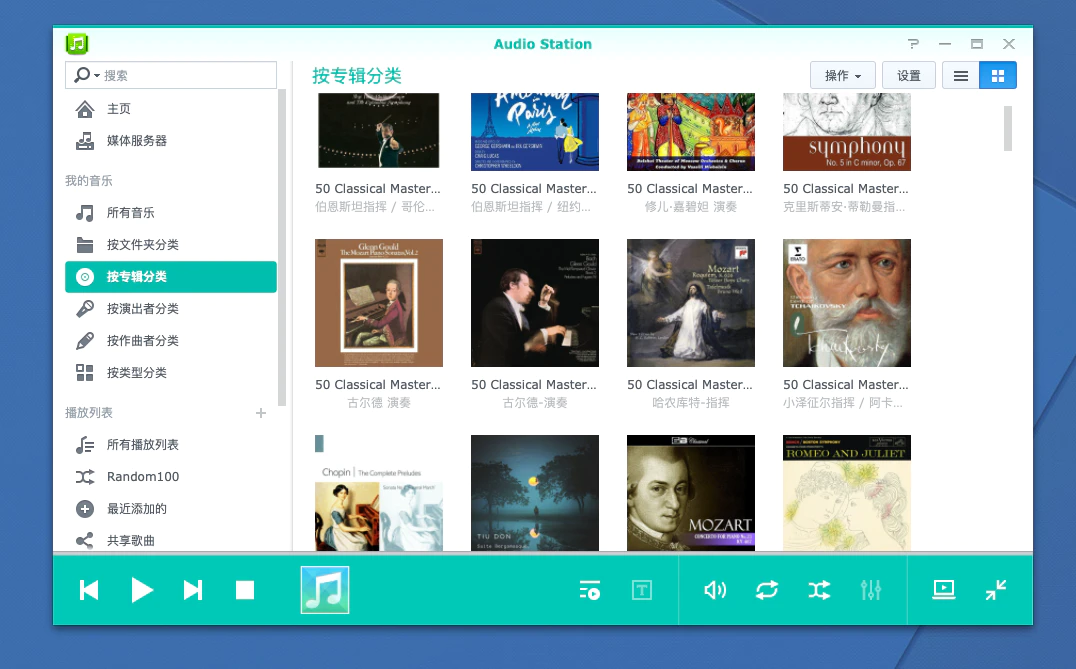Open the Random100 playlist
1076x669 pixels.
pos(143,477)
